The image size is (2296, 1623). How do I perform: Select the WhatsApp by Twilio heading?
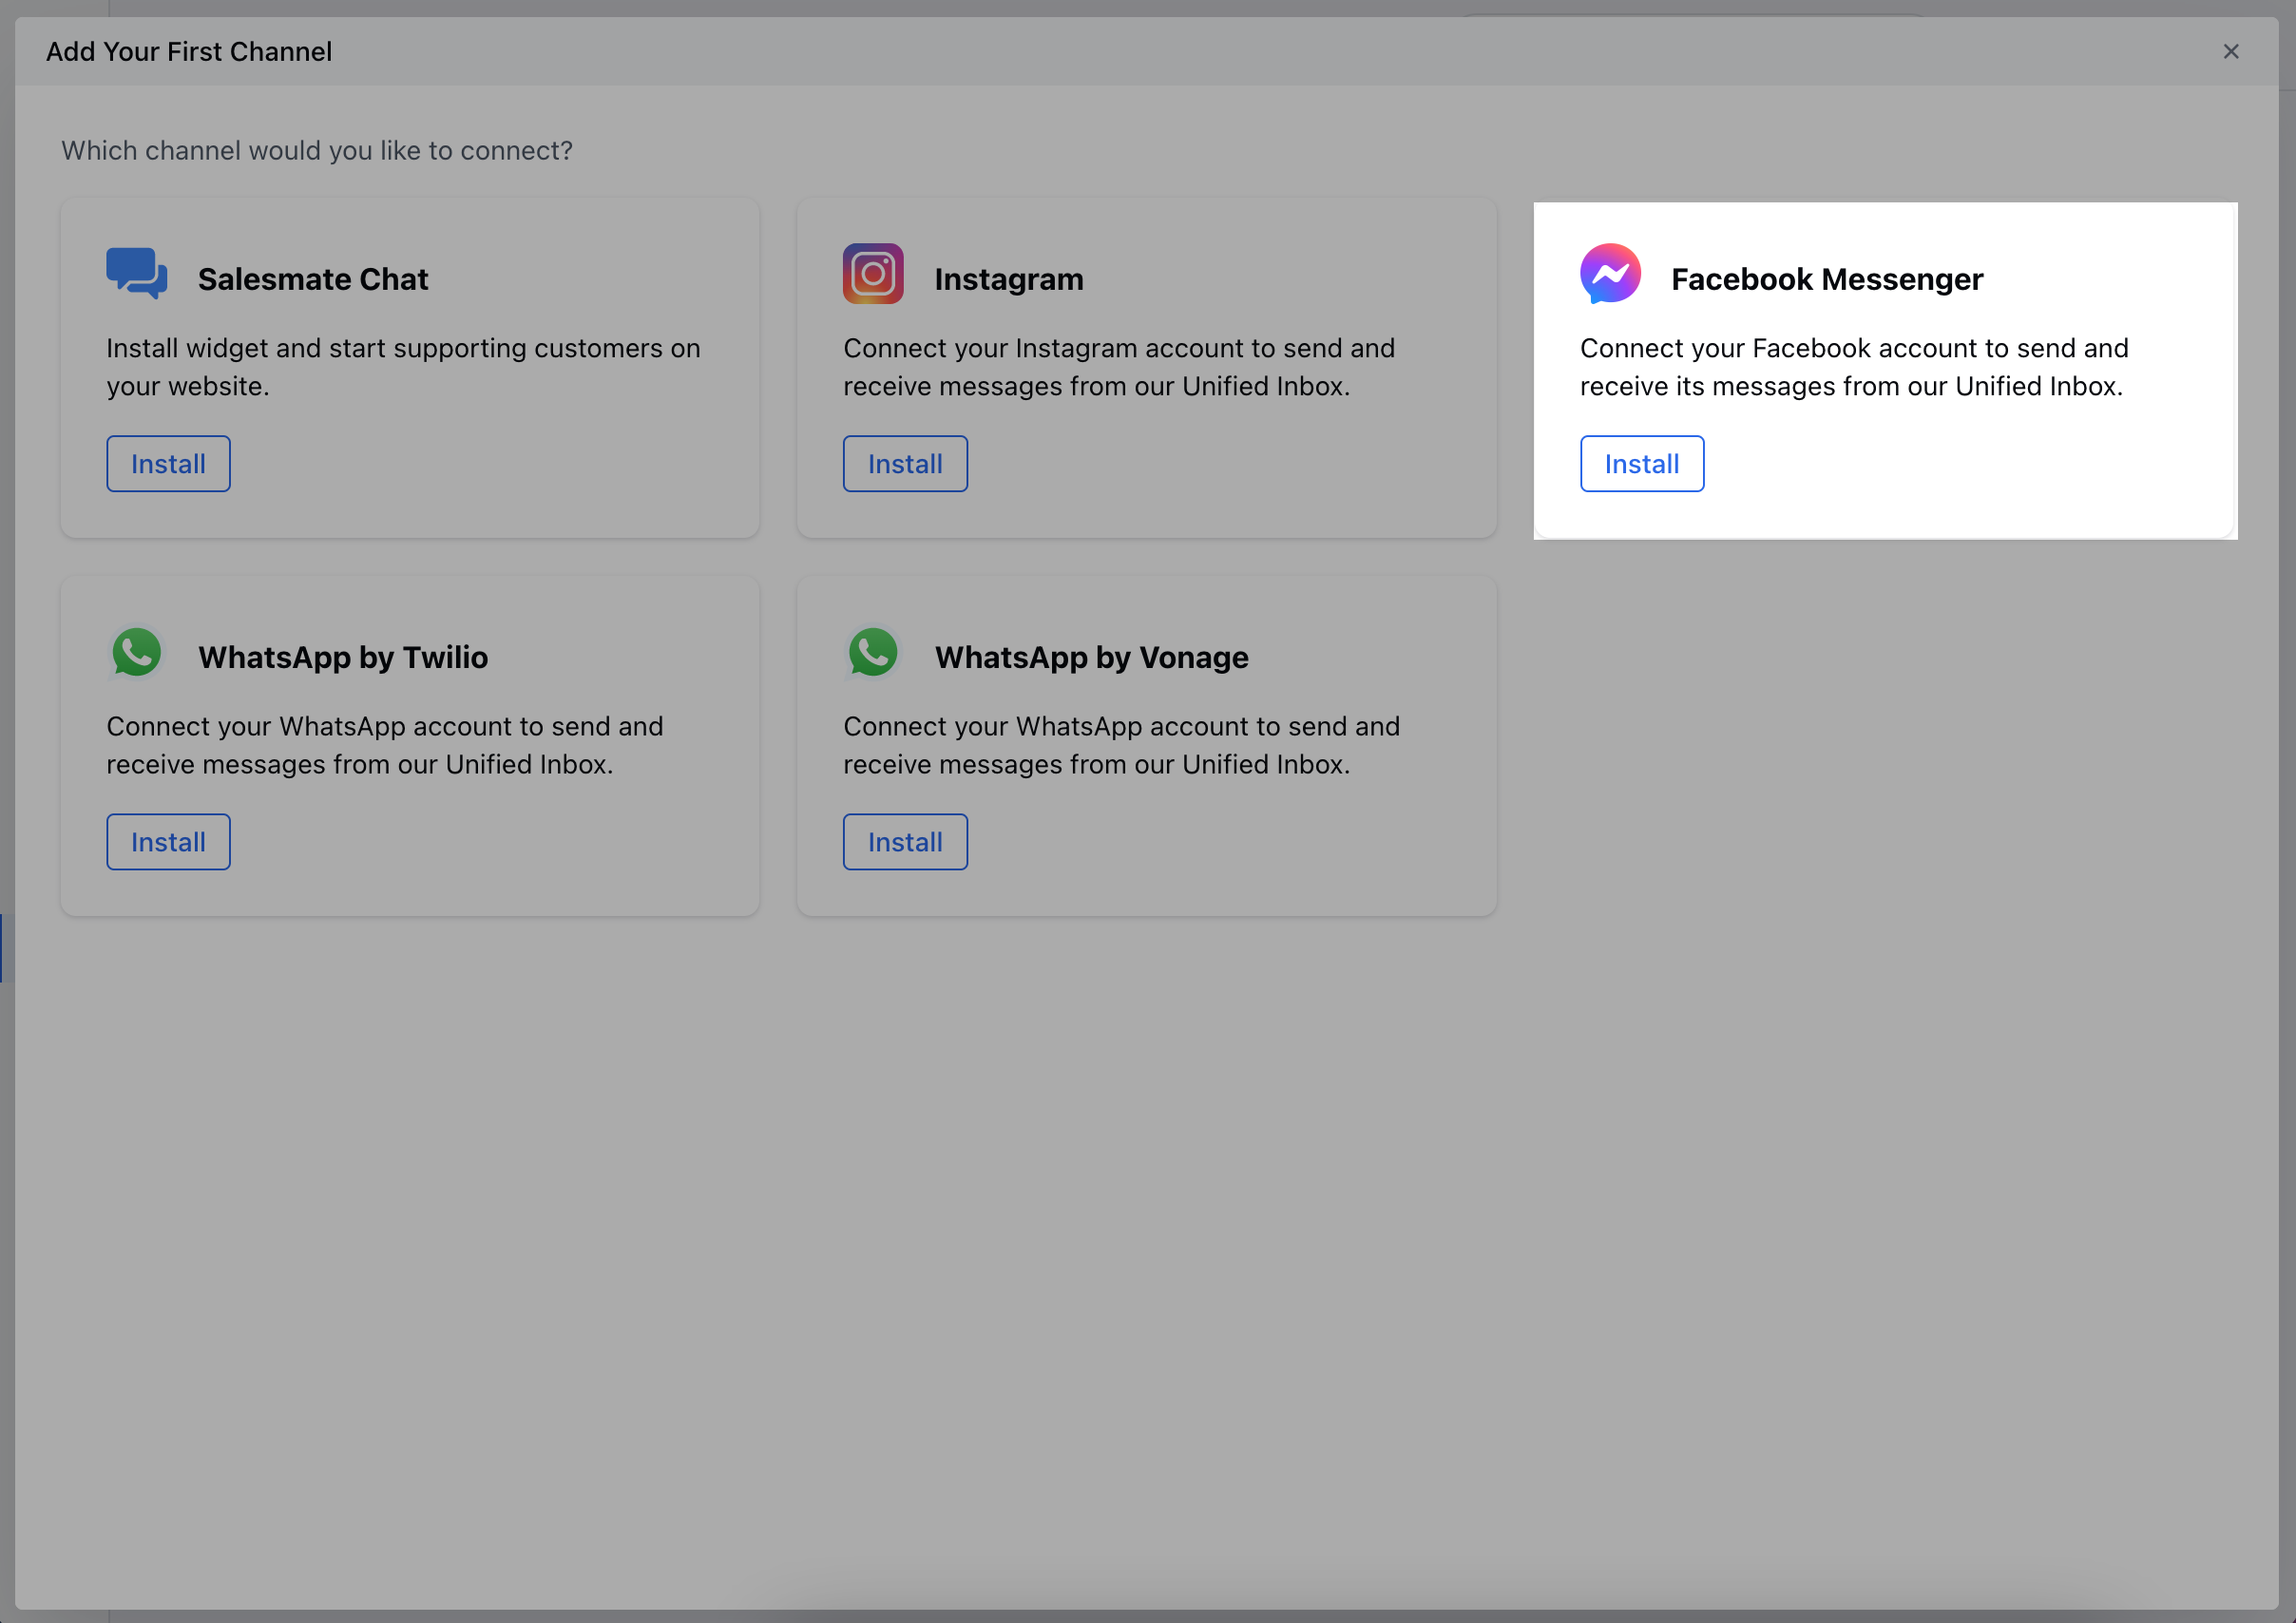click(343, 657)
